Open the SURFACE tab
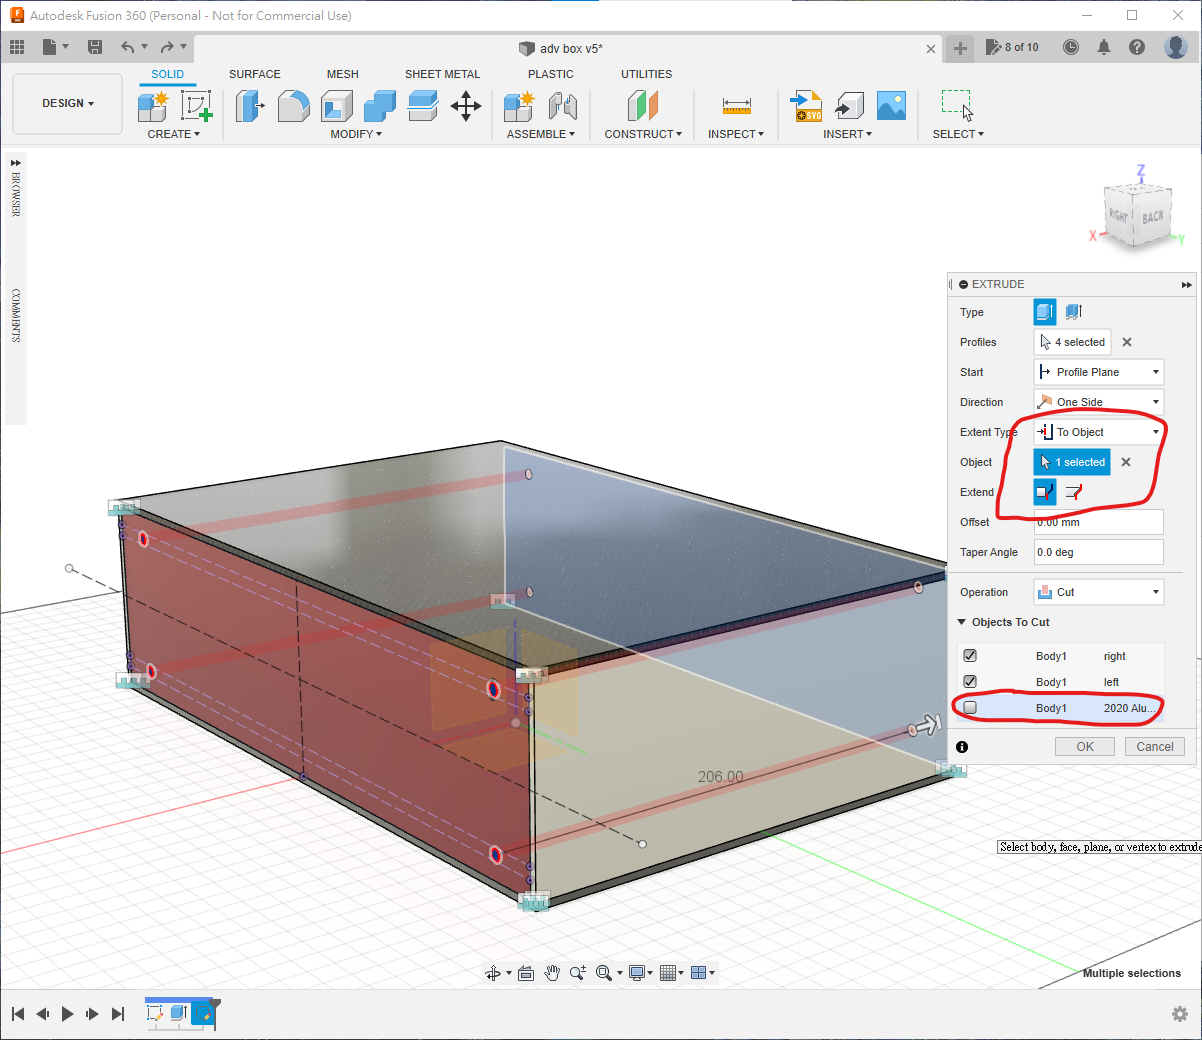The height and width of the screenshot is (1040, 1202). pos(254,74)
